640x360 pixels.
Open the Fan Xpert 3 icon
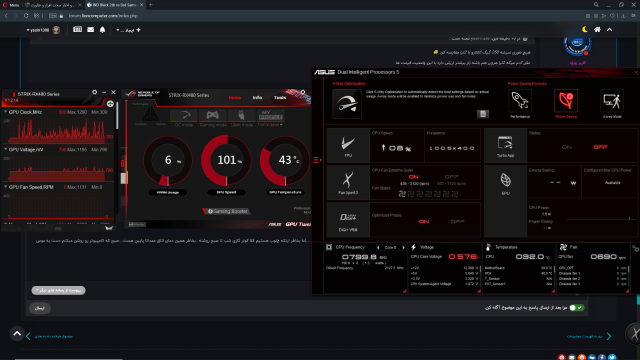tap(348, 182)
